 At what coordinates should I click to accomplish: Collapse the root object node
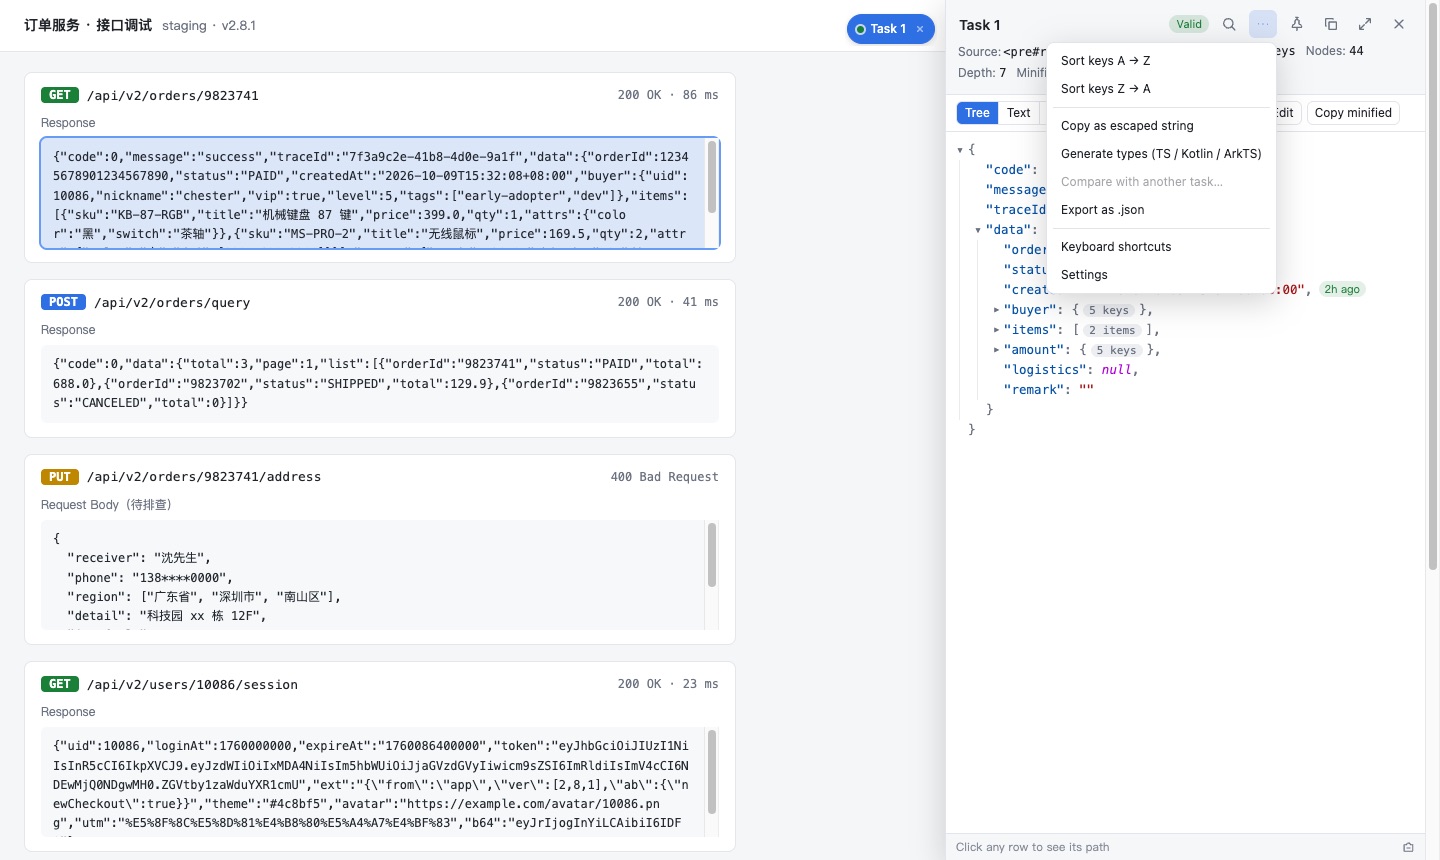pos(960,150)
